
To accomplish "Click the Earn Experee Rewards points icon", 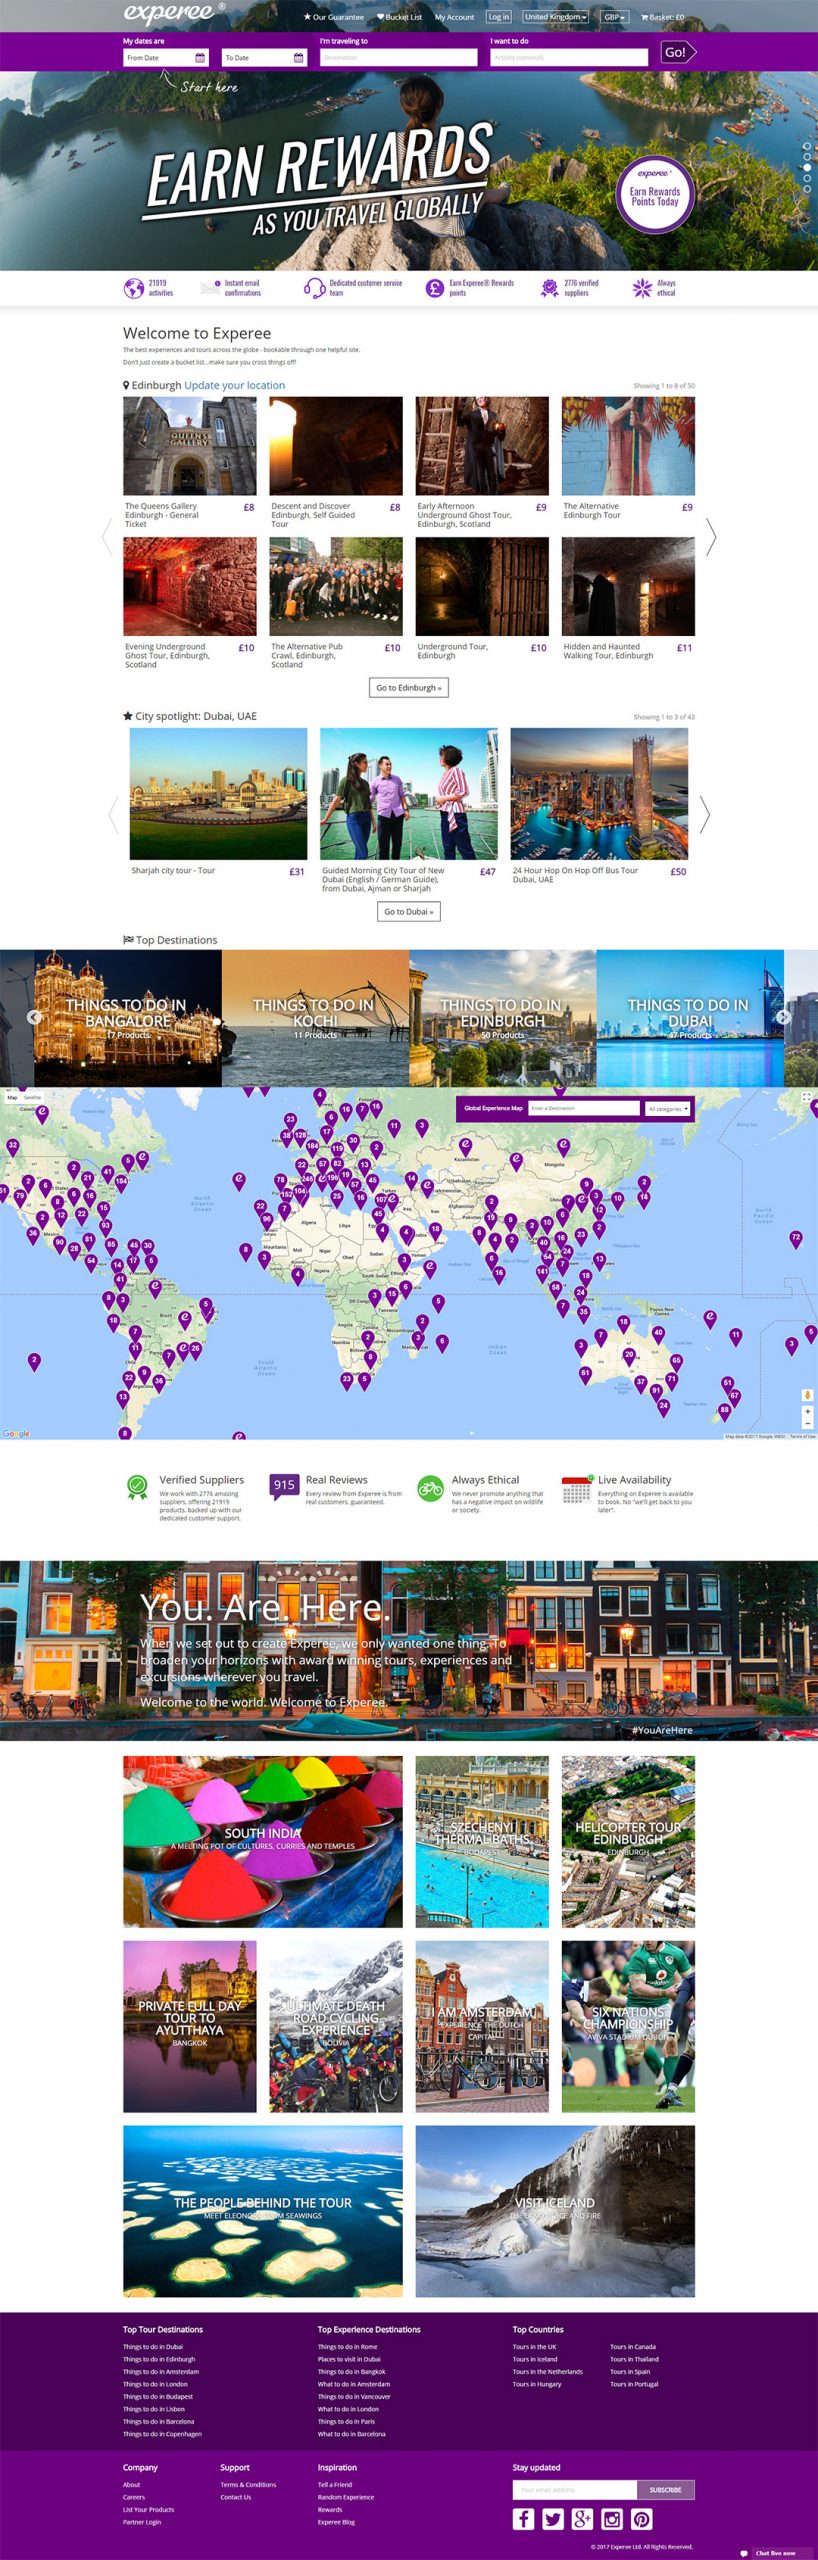I will point(434,289).
